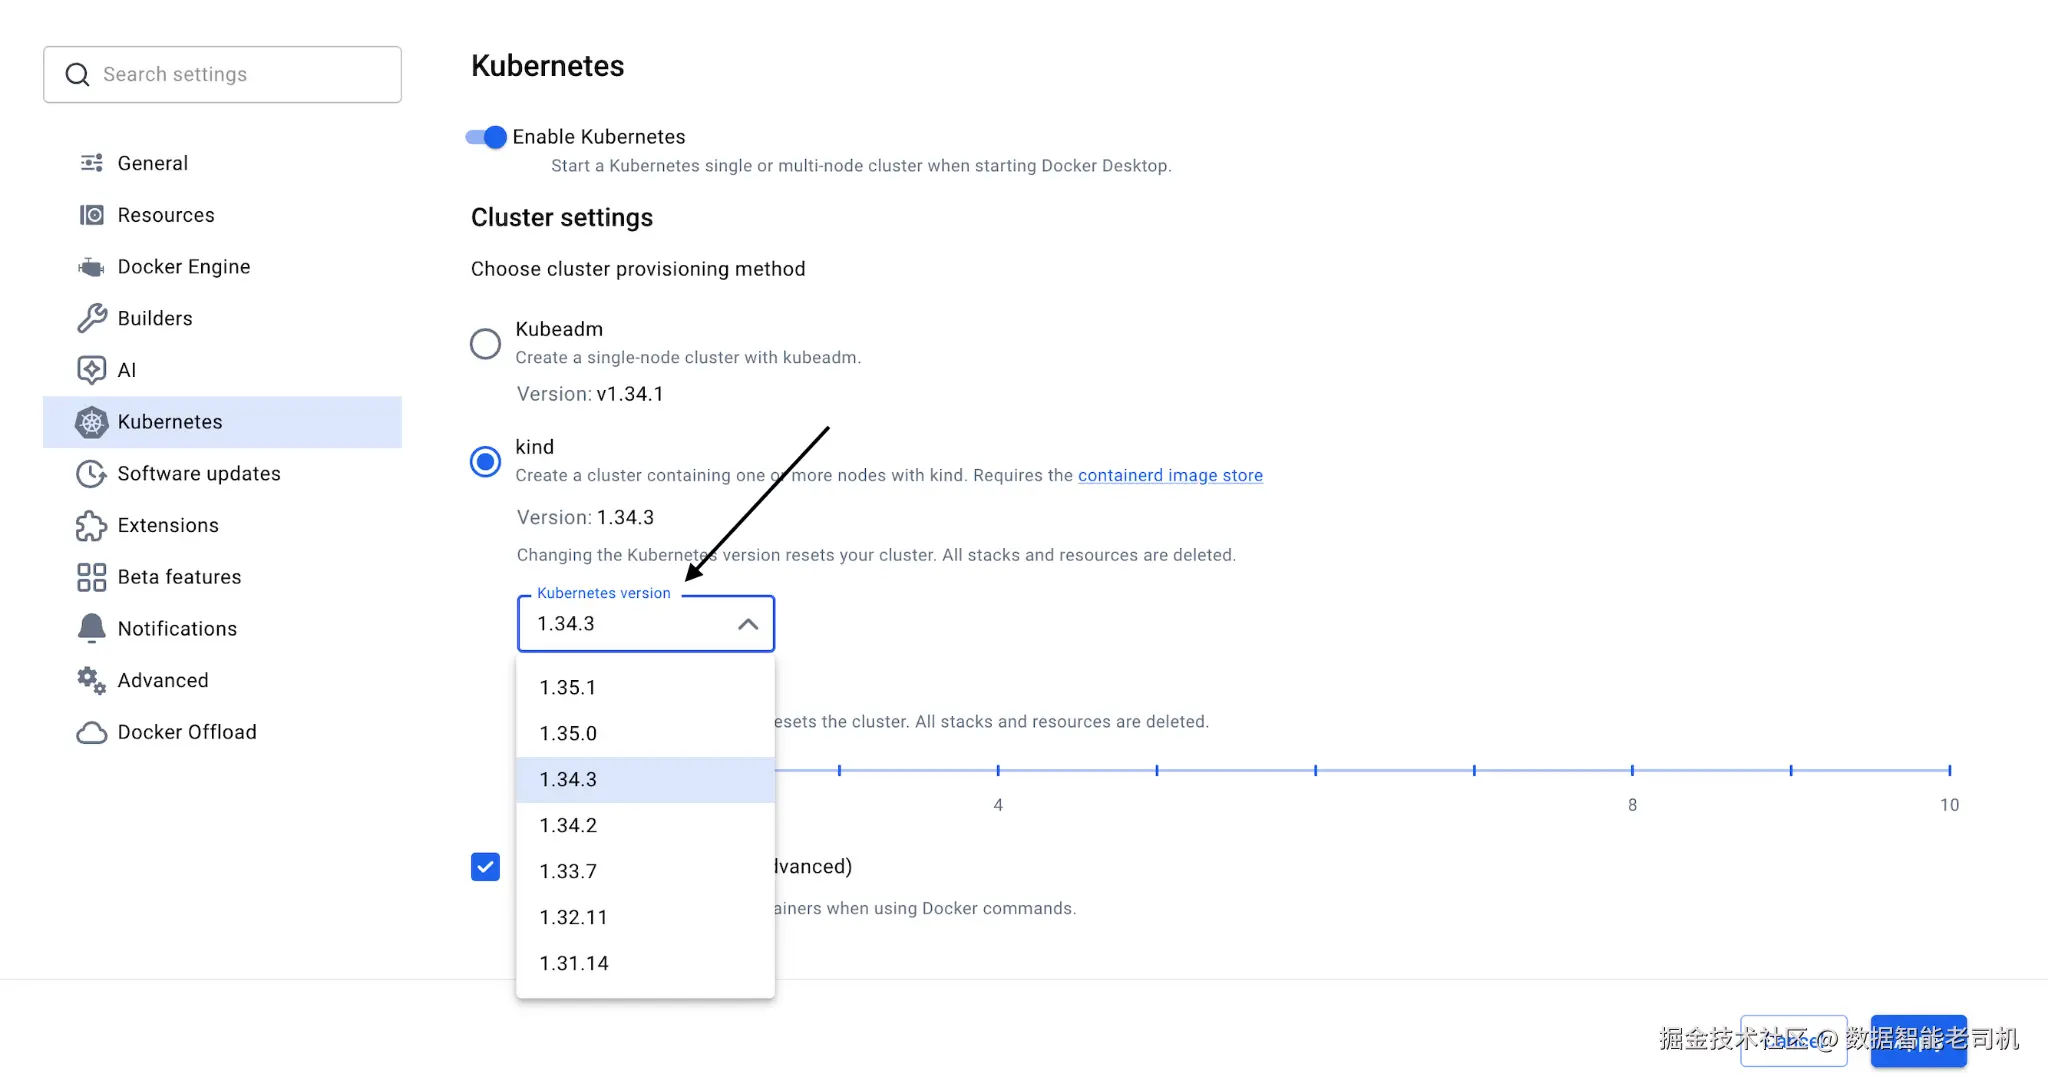Click the magnifier icon in the search box
The image size is (2048, 1081).
pos(77,74)
